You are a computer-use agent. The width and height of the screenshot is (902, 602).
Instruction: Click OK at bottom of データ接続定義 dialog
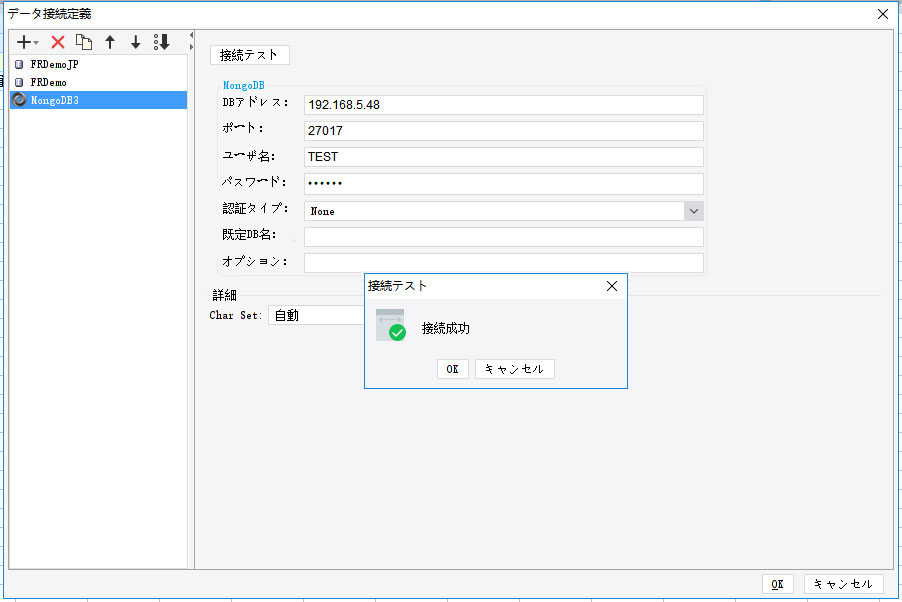(778, 584)
